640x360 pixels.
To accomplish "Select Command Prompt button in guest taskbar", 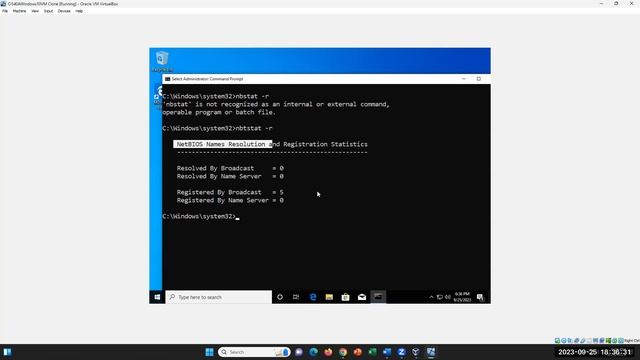I will tap(378, 297).
